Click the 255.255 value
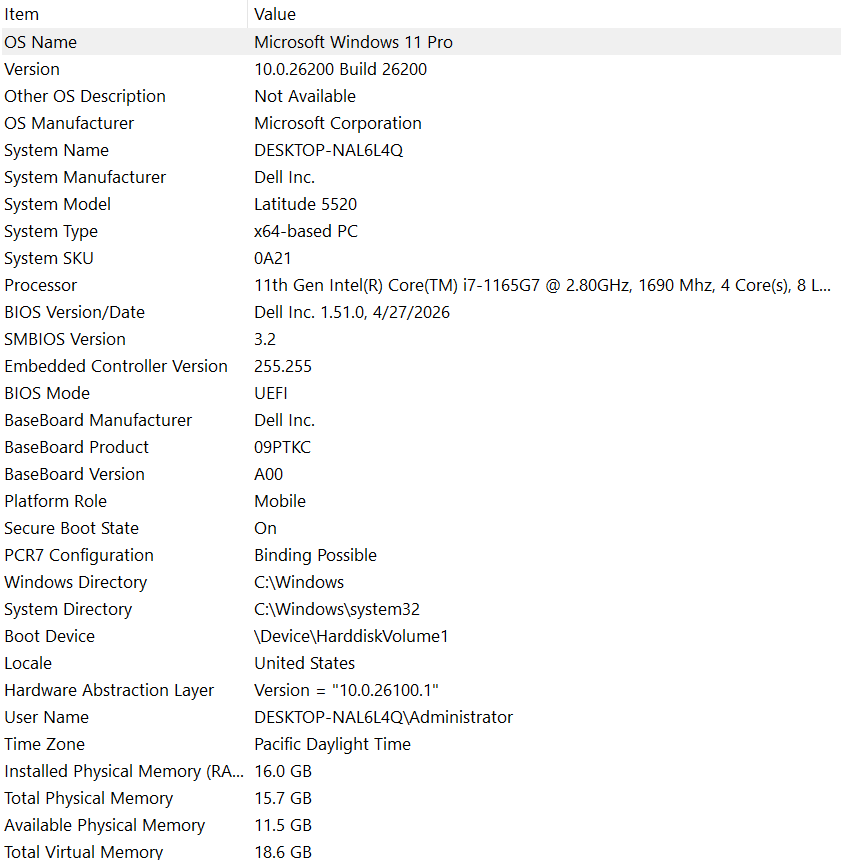Viewport: 841px width, 860px height. [283, 366]
